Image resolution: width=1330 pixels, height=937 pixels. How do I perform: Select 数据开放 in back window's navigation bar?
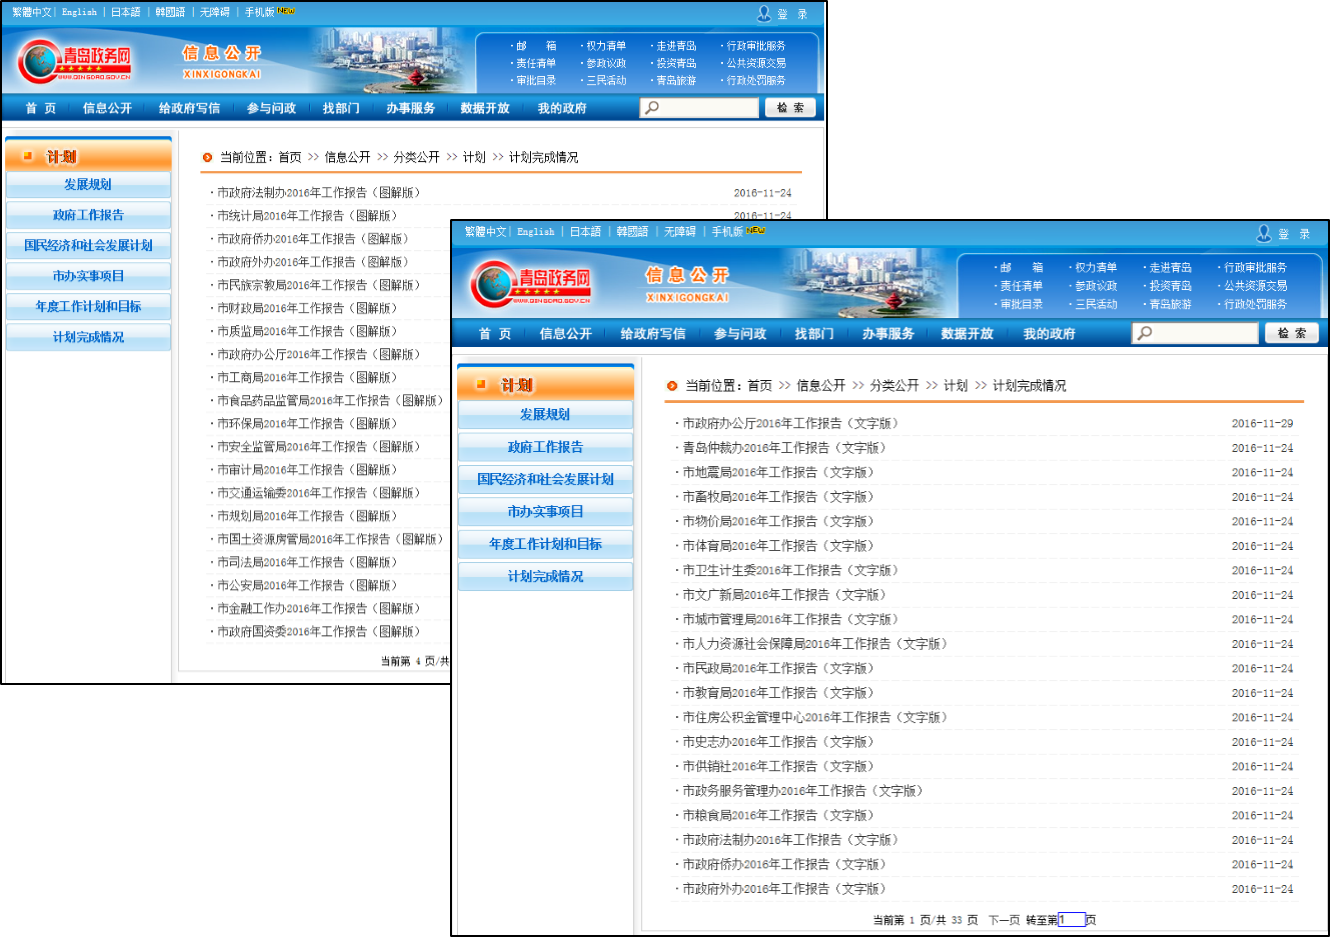pos(484,108)
